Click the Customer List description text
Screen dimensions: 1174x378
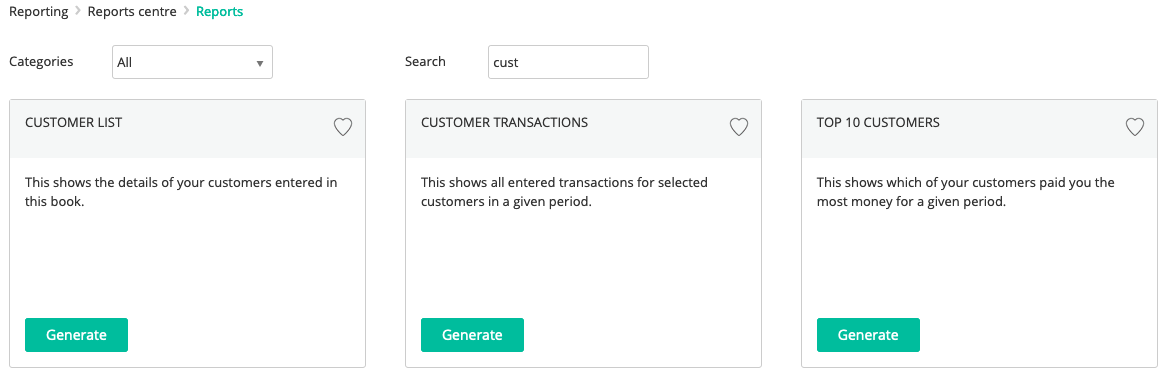(x=181, y=192)
